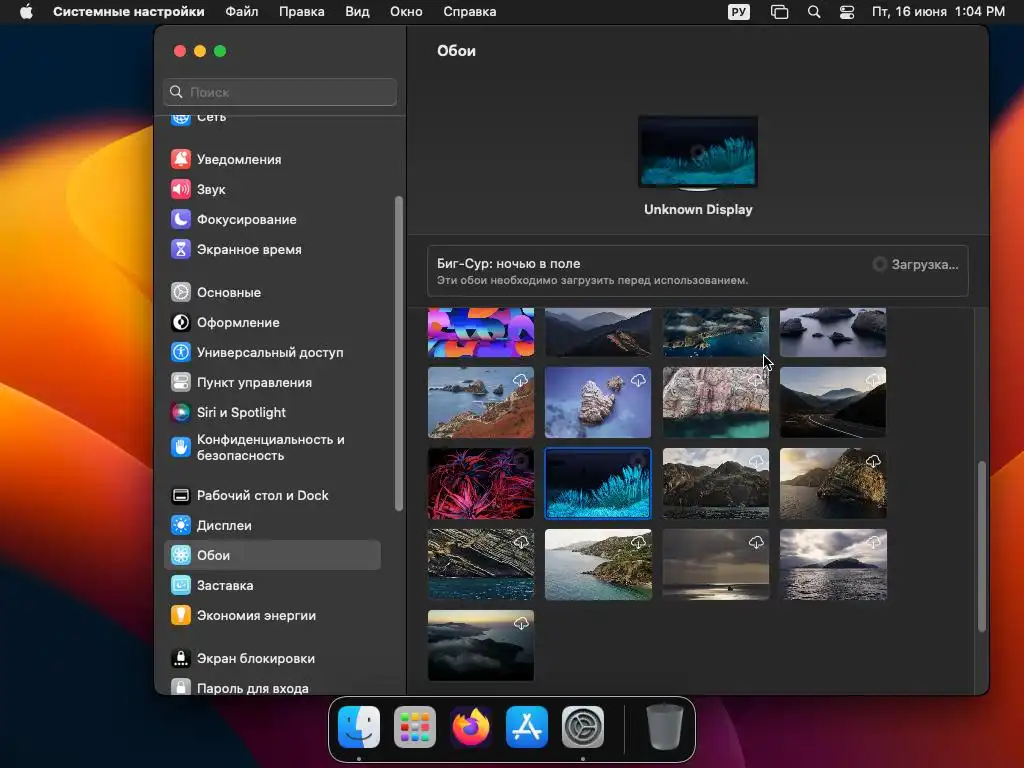1024x768 pixels.
Task: Open the Системные настройки app menu
Action: click(129, 12)
